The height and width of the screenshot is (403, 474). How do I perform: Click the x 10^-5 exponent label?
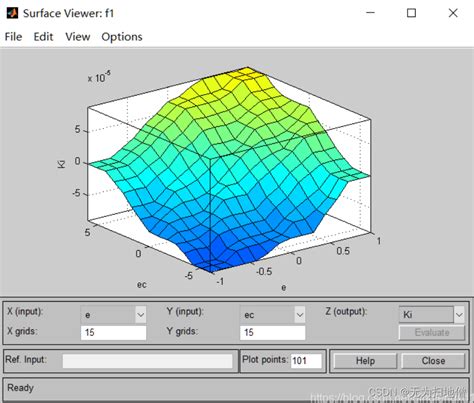coord(99,77)
